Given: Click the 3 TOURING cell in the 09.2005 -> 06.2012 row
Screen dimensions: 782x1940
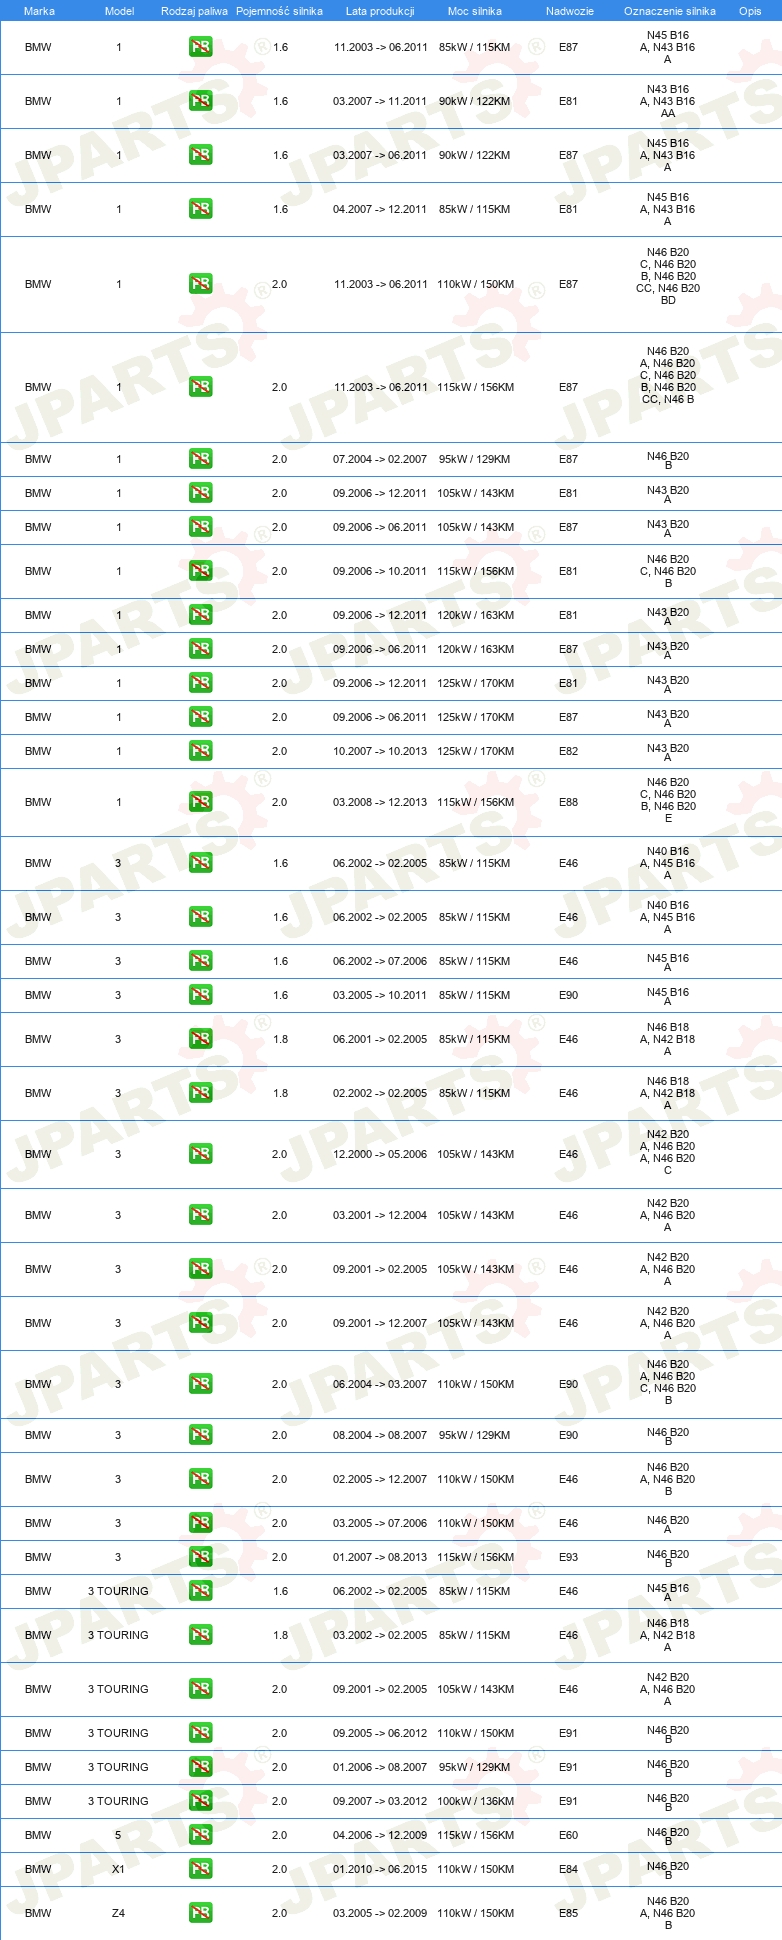Looking at the screenshot, I should point(118,1733).
